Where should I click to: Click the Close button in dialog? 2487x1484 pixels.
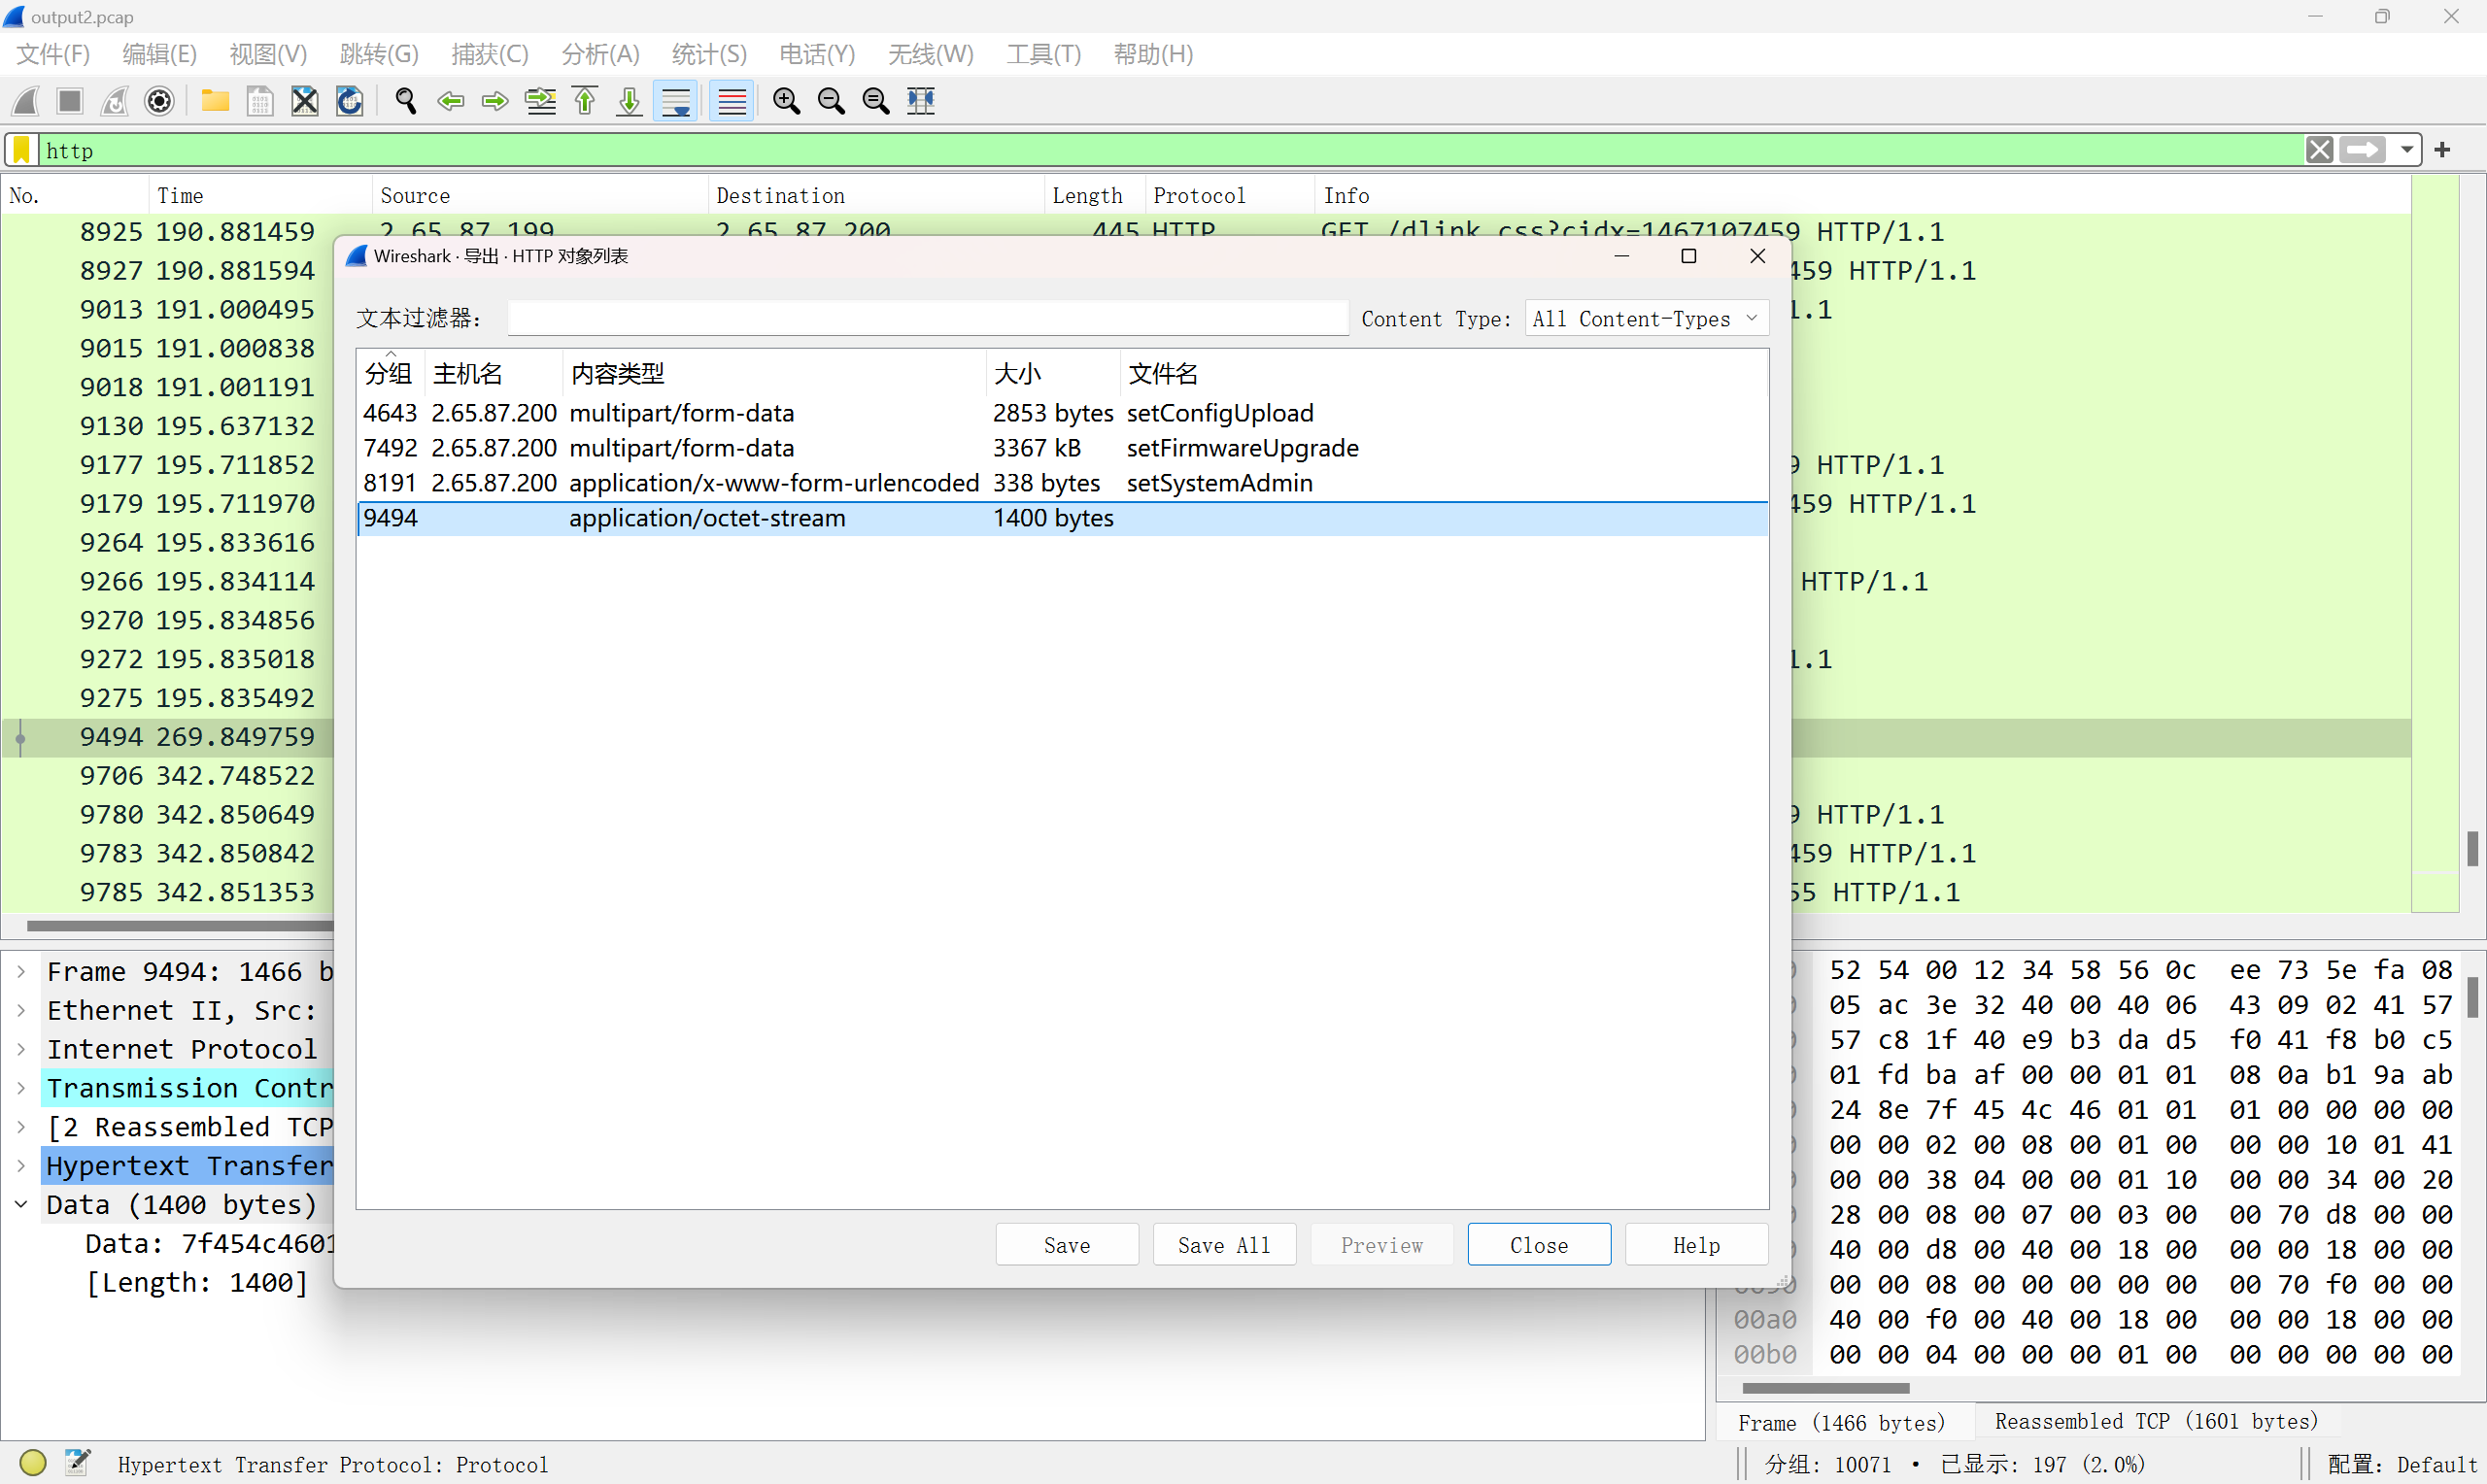1538,1245
